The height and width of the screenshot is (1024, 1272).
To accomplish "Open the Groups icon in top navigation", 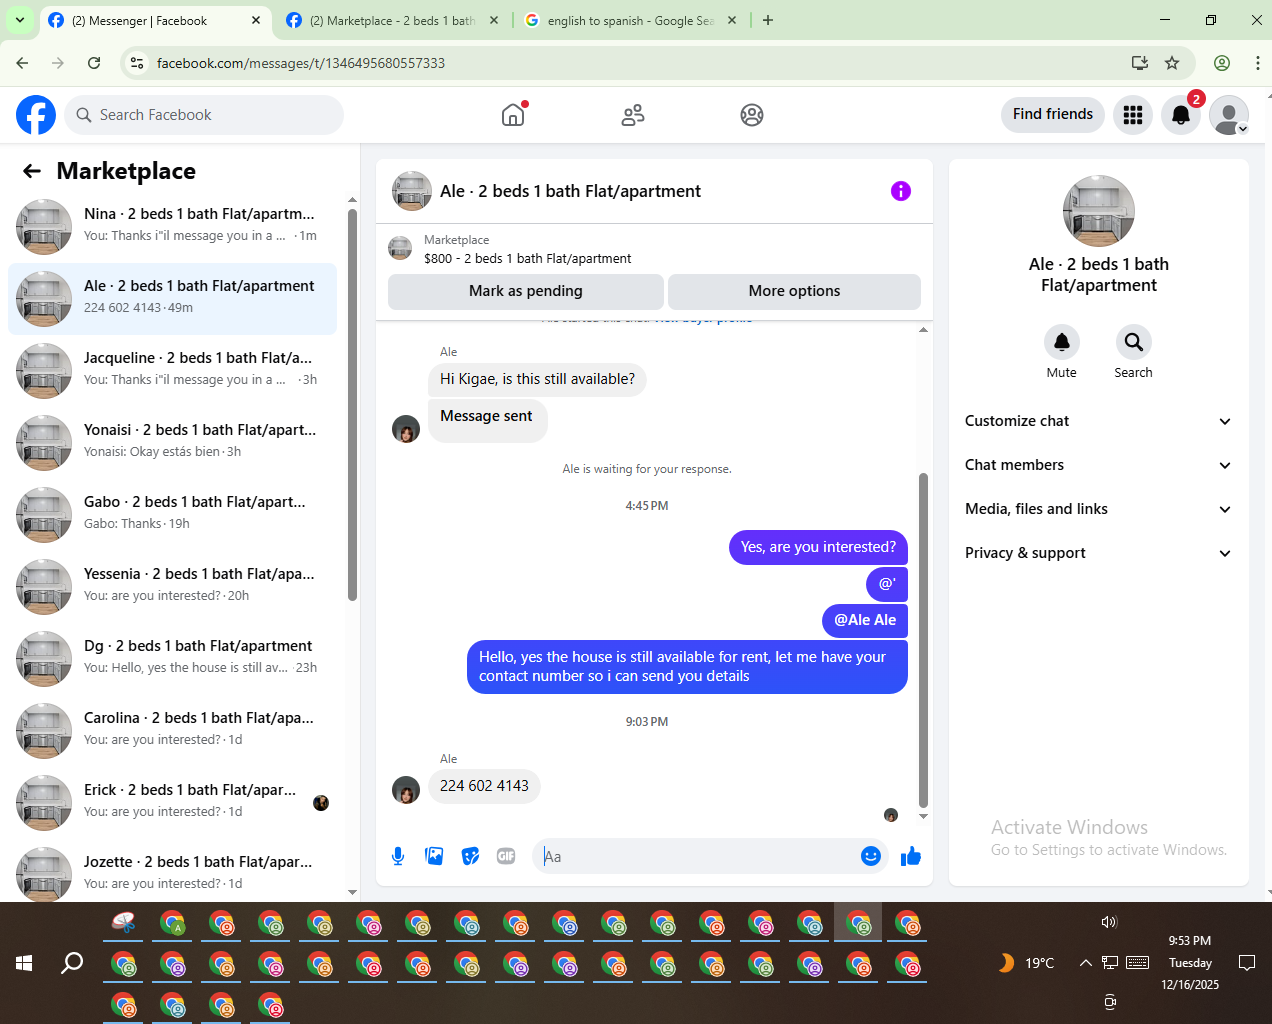I will (752, 115).
